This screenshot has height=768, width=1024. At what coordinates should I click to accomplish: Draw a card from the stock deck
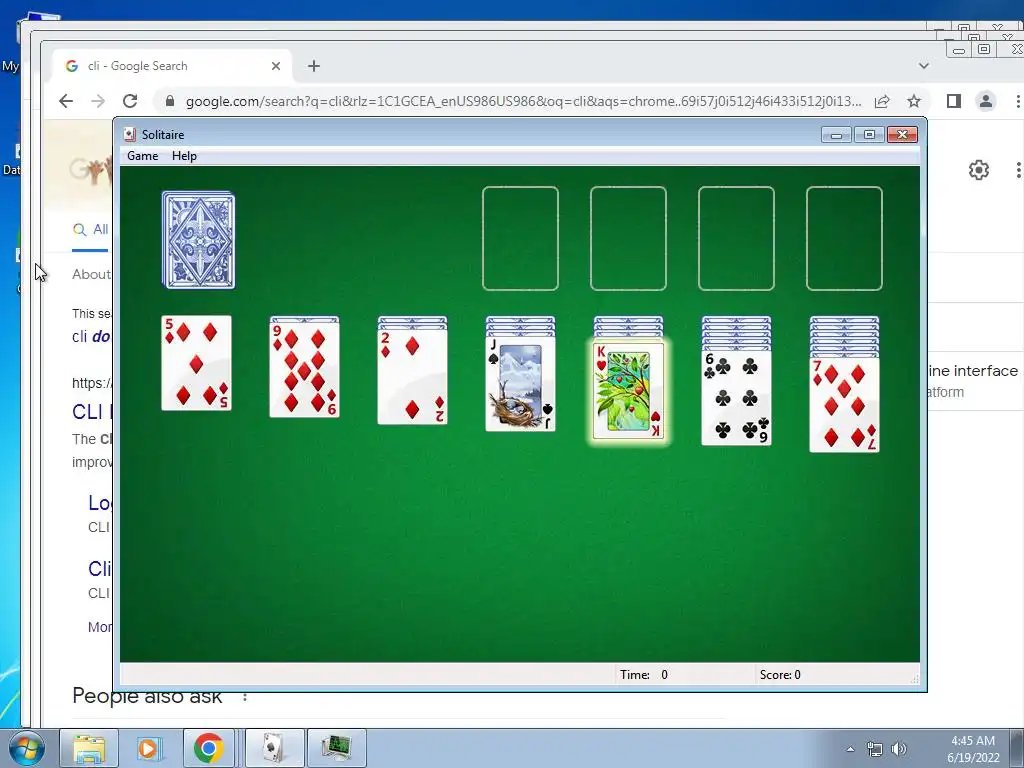199,240
